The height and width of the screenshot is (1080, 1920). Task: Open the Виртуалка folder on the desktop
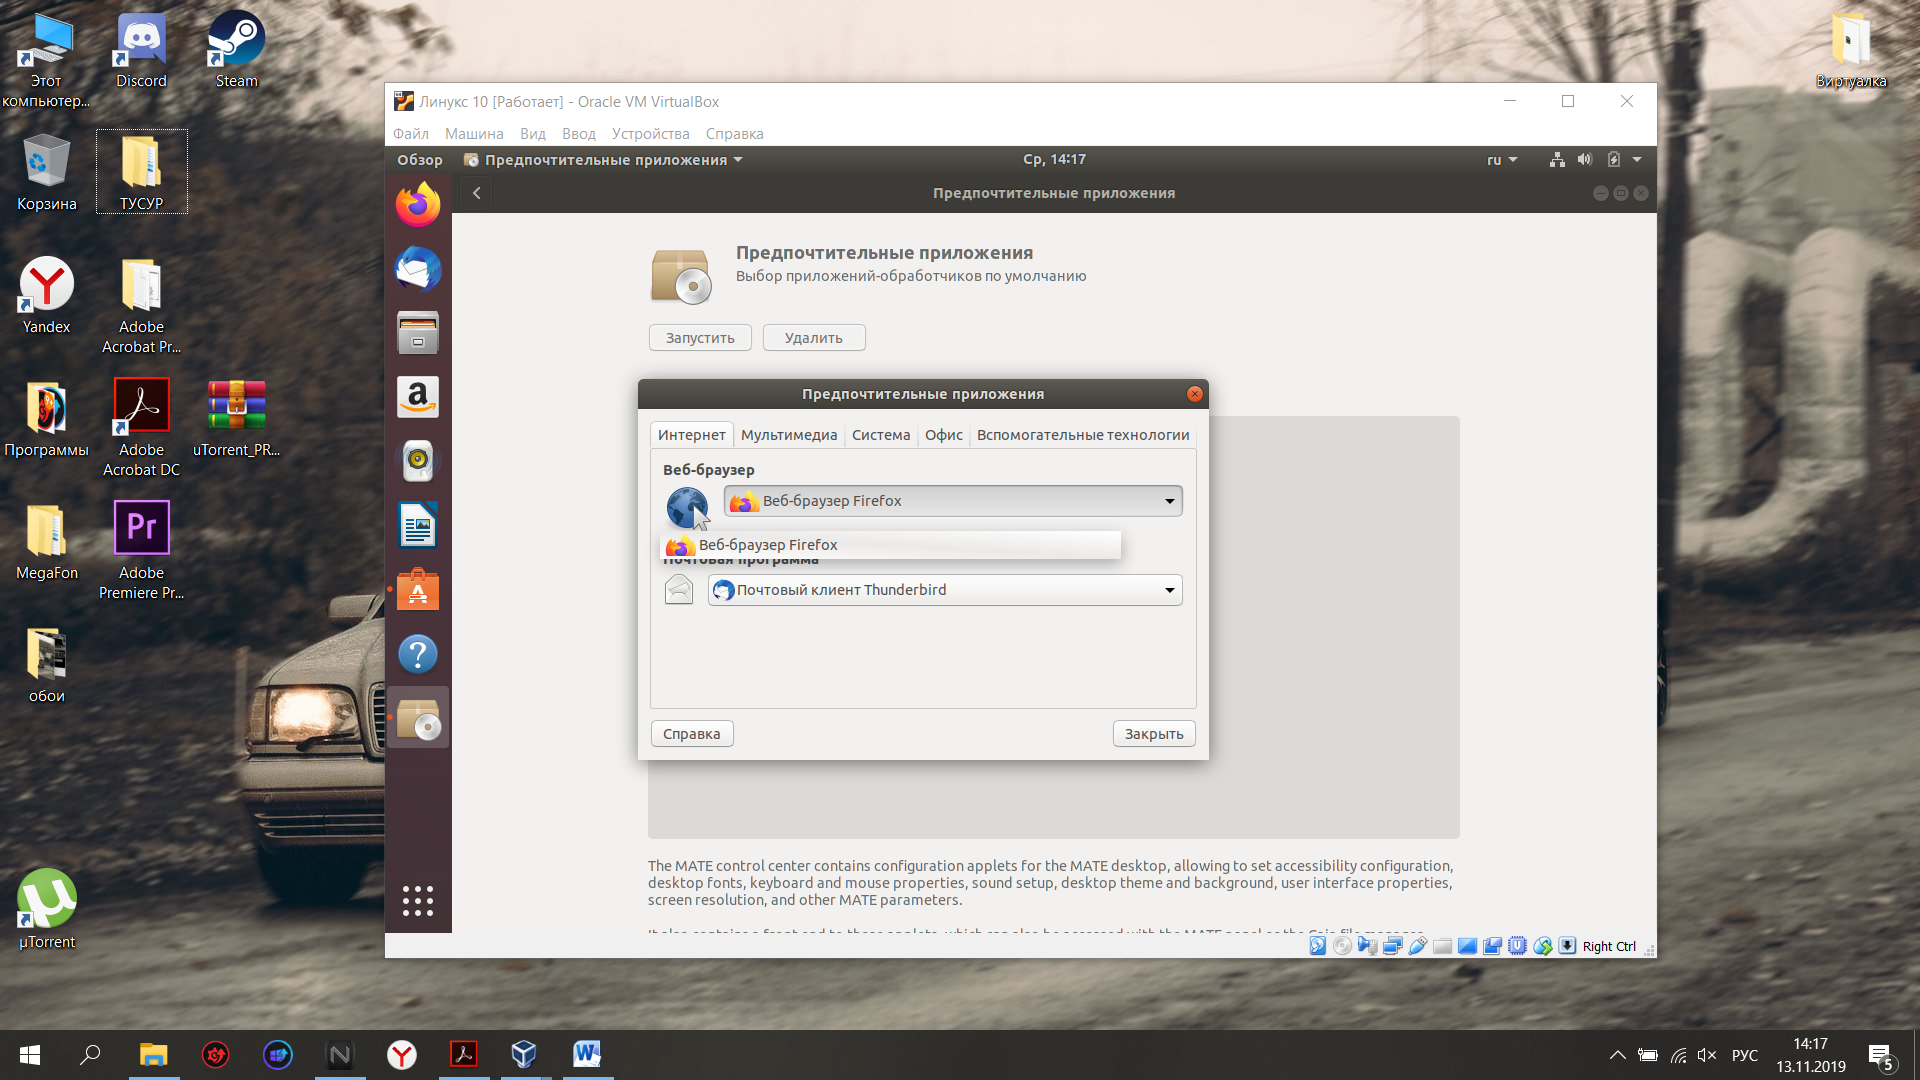pos(1851,49)
